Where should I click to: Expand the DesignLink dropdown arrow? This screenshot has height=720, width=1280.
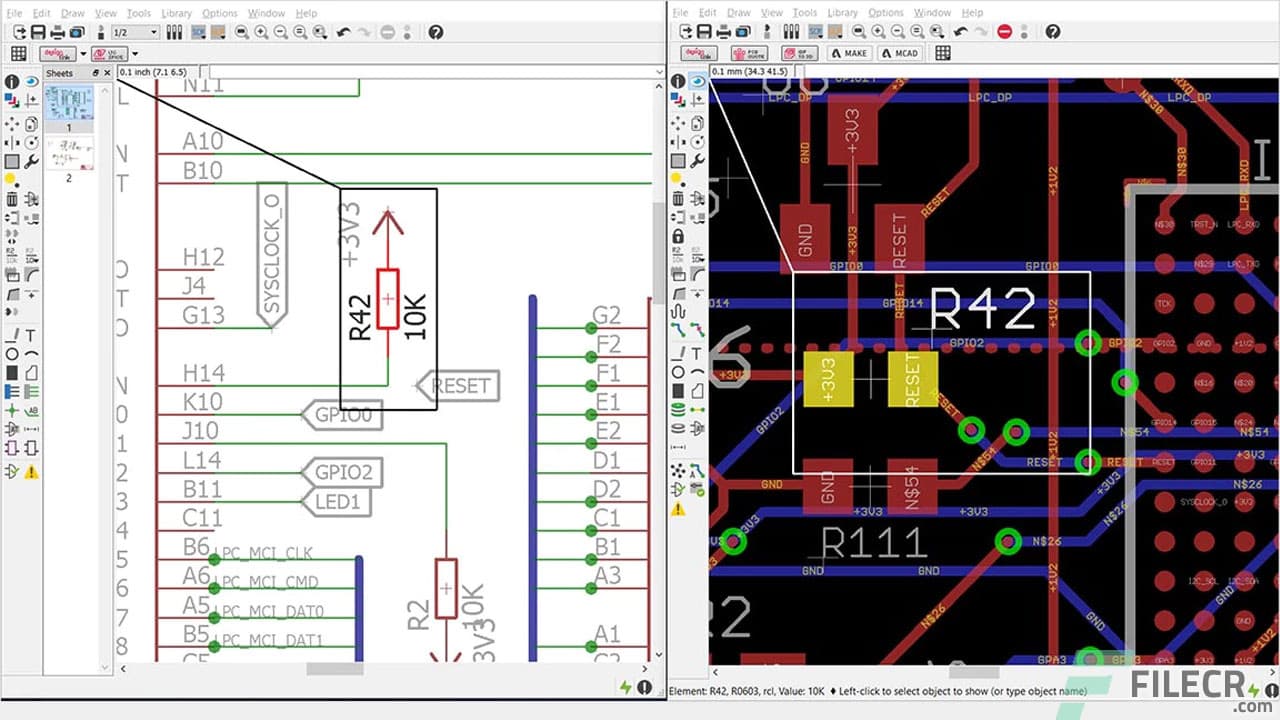(x=83, y=55)
